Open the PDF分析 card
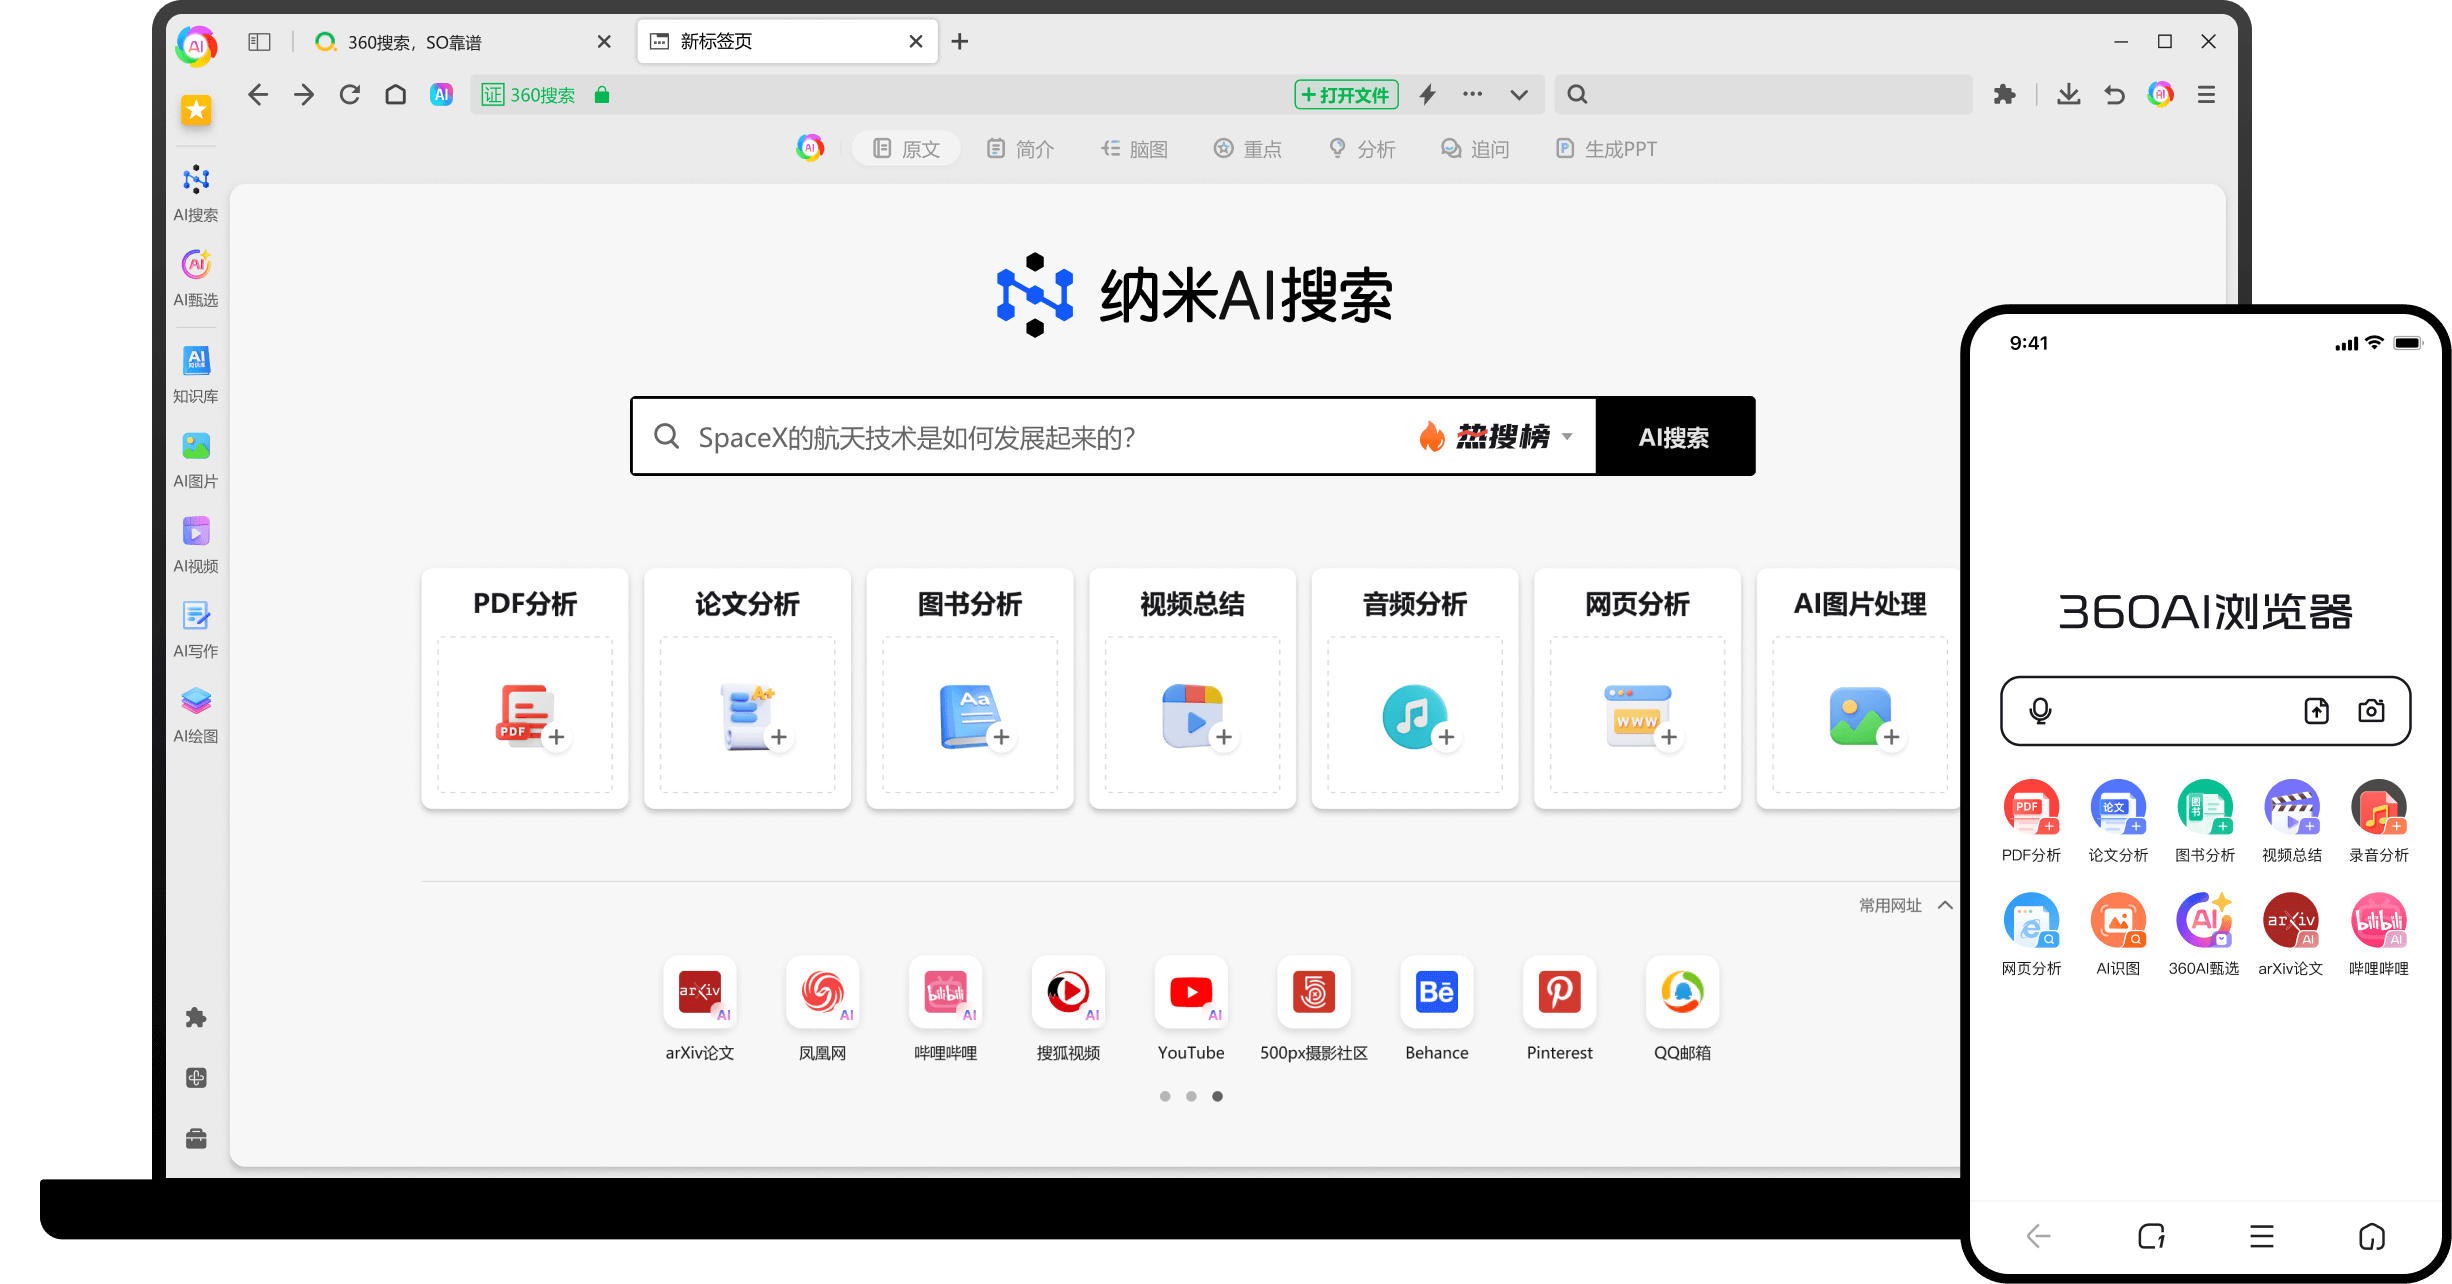The image size is (2452, 1284). point(525,689)
